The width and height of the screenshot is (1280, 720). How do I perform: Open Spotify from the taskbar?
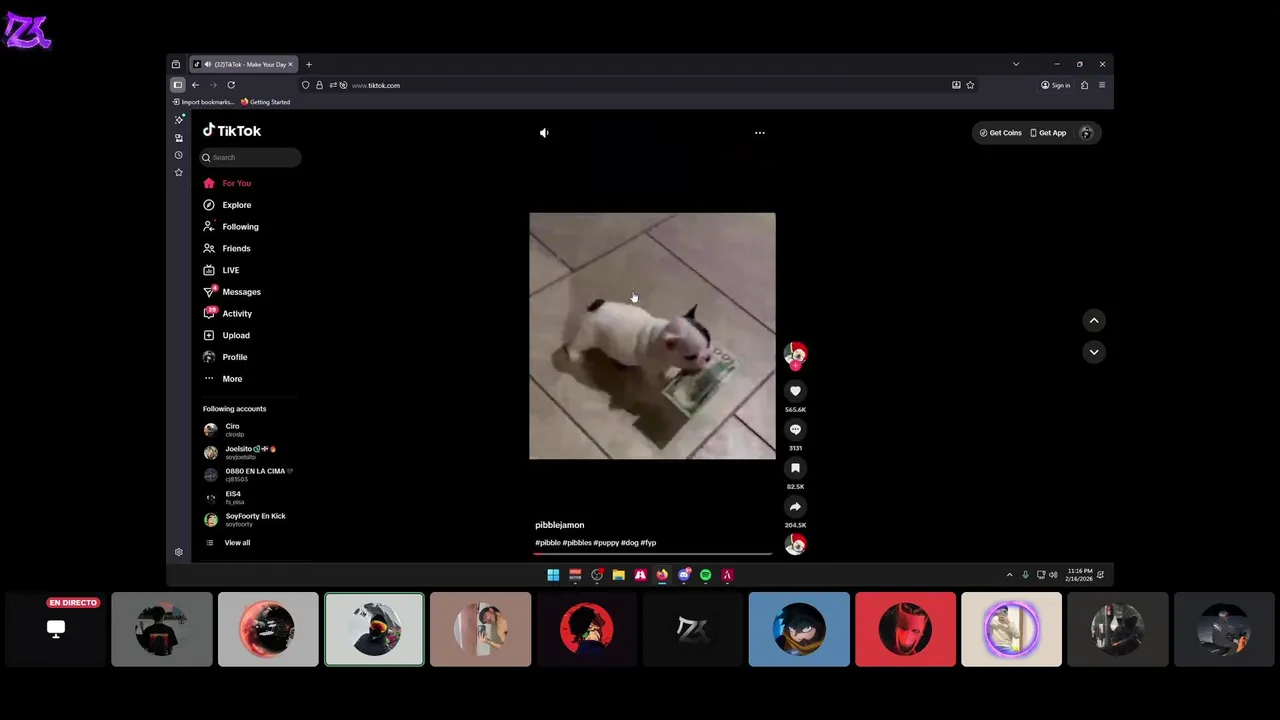pyautogui.click(x=706, y=575)
